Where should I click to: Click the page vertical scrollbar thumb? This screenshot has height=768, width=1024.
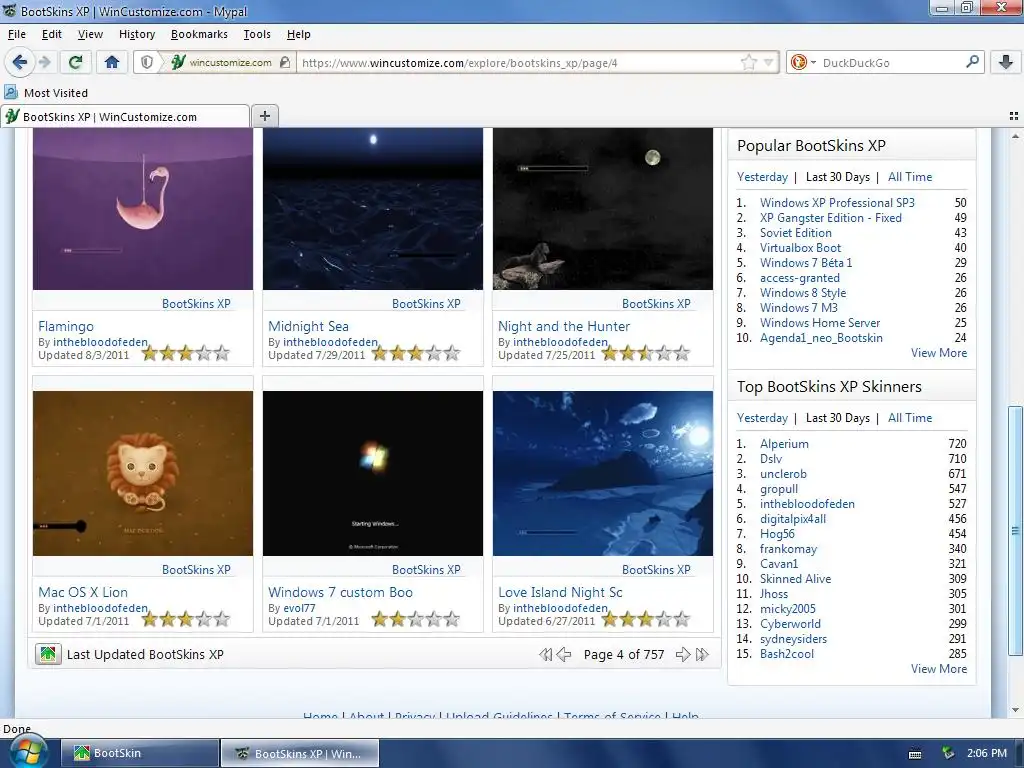(1015, 530)
